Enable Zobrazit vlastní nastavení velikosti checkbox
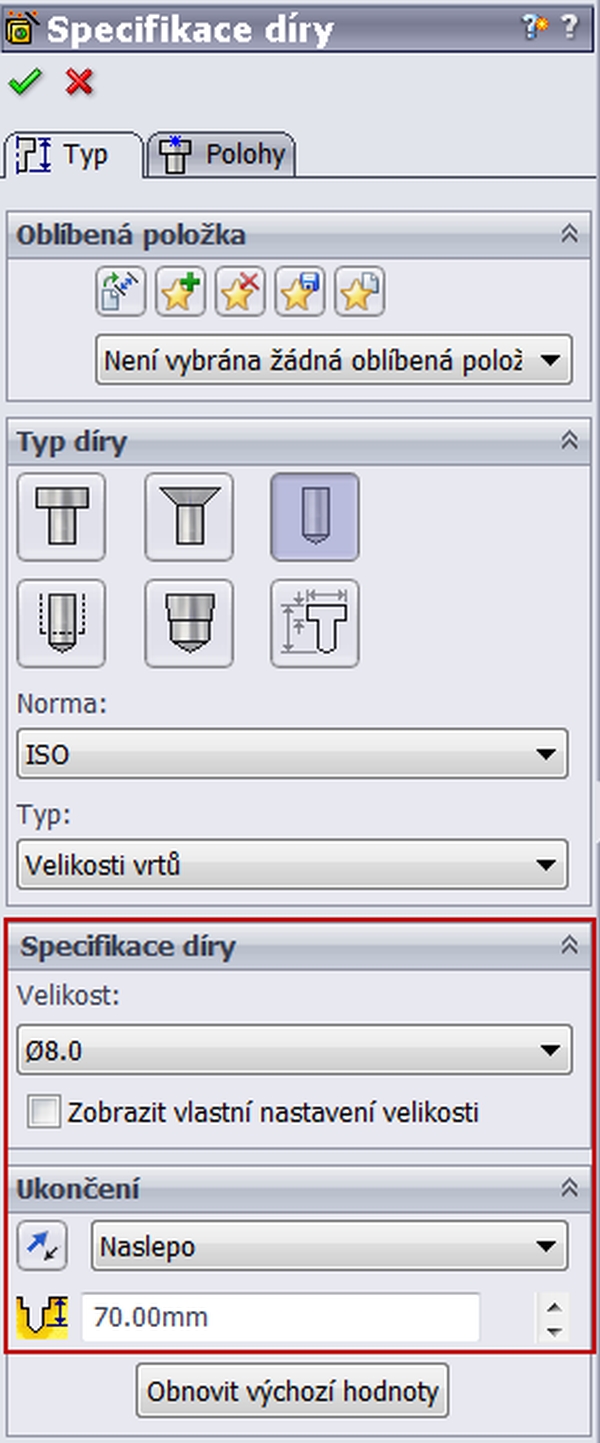Screen dimensions: 600x1443 [44, 1112]
